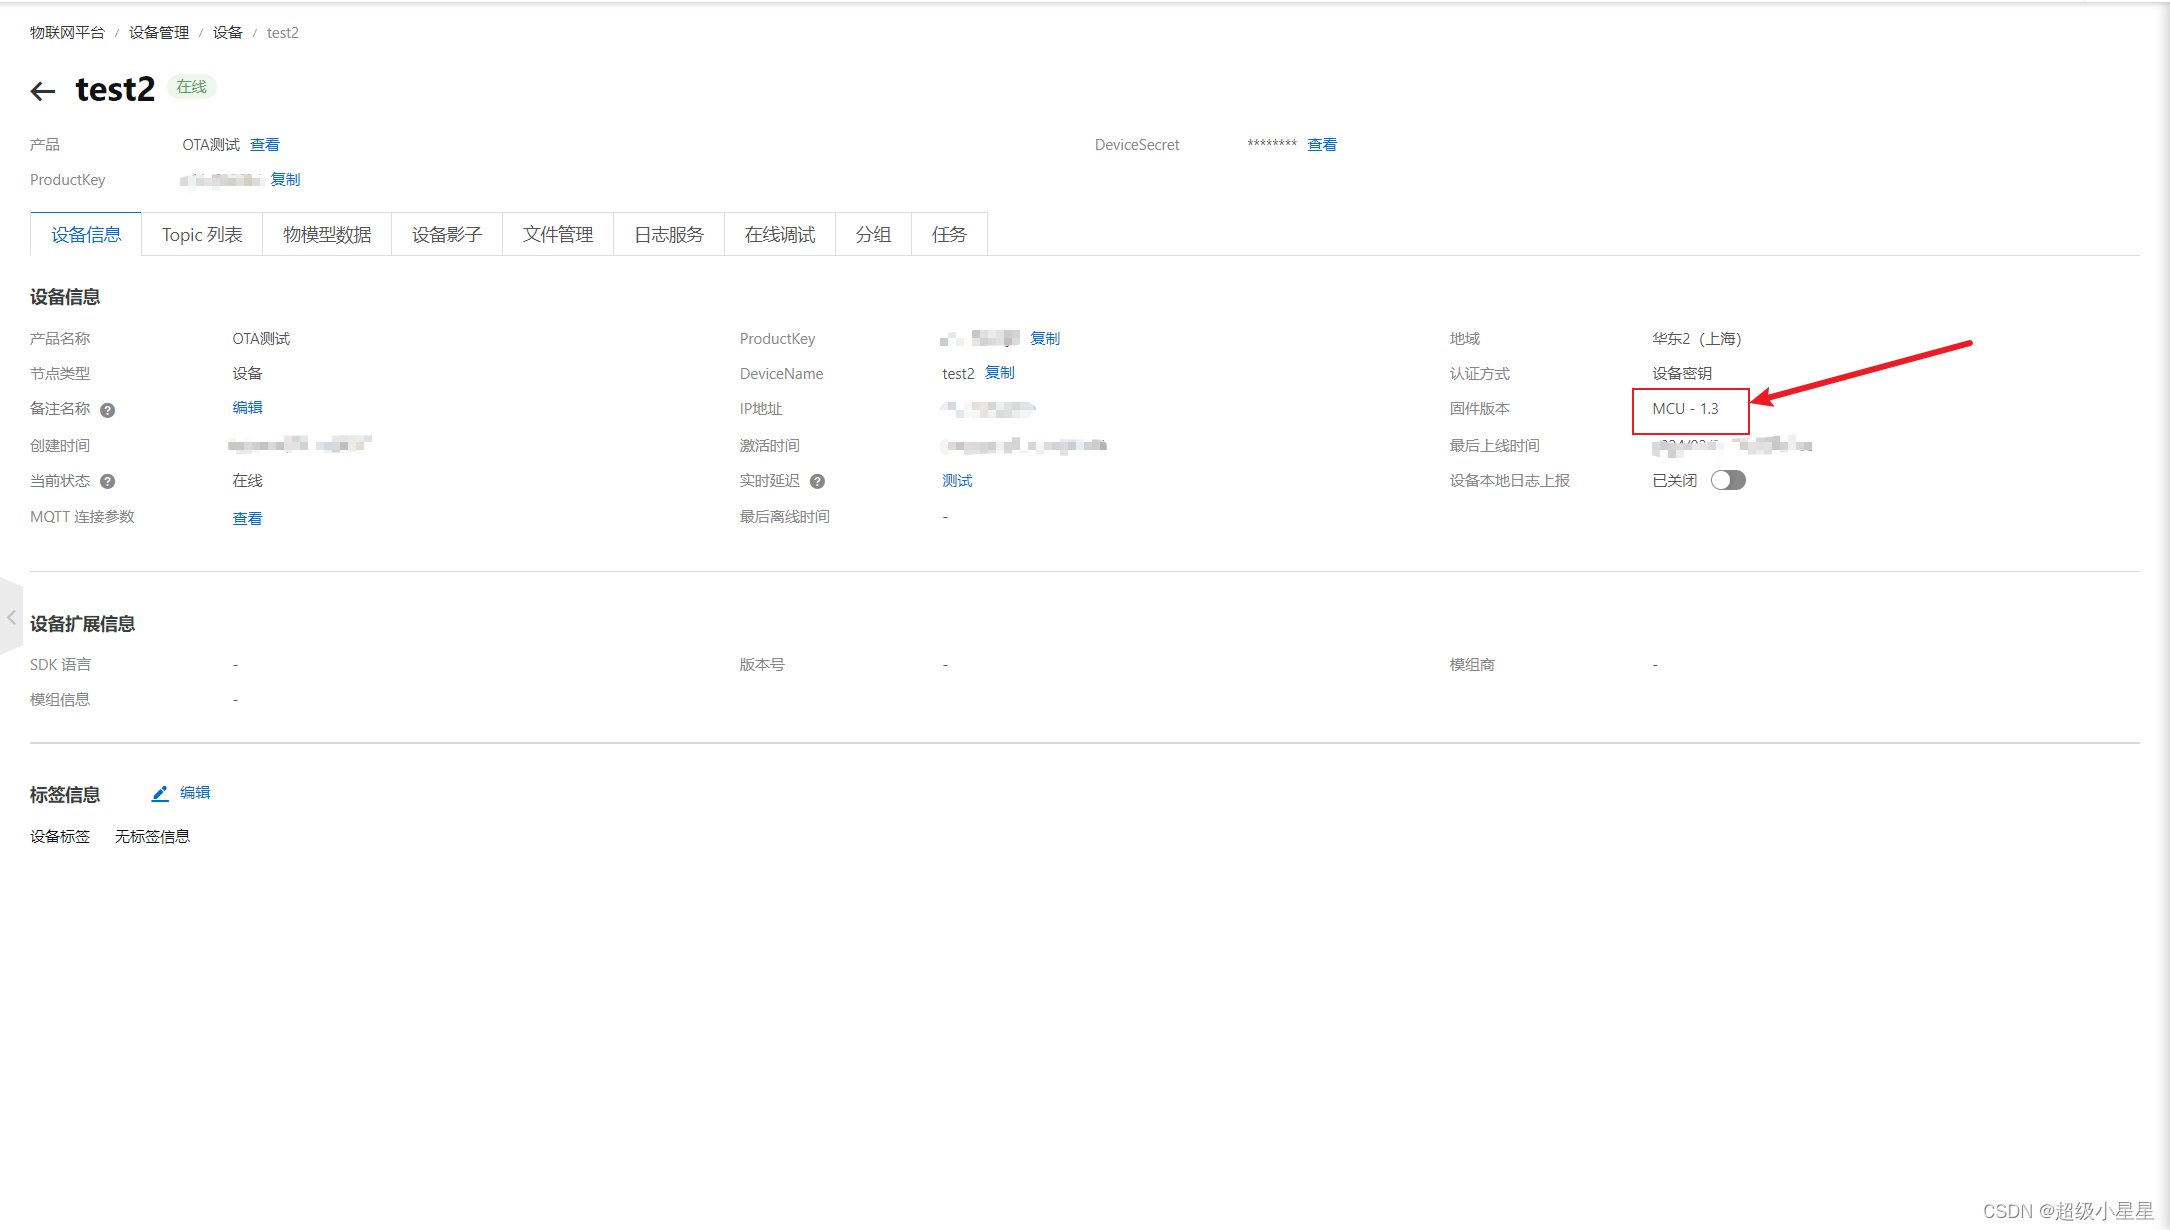
Task: Click 查看 link for MQTT 连接参数
Action: (x=247, y=518)
